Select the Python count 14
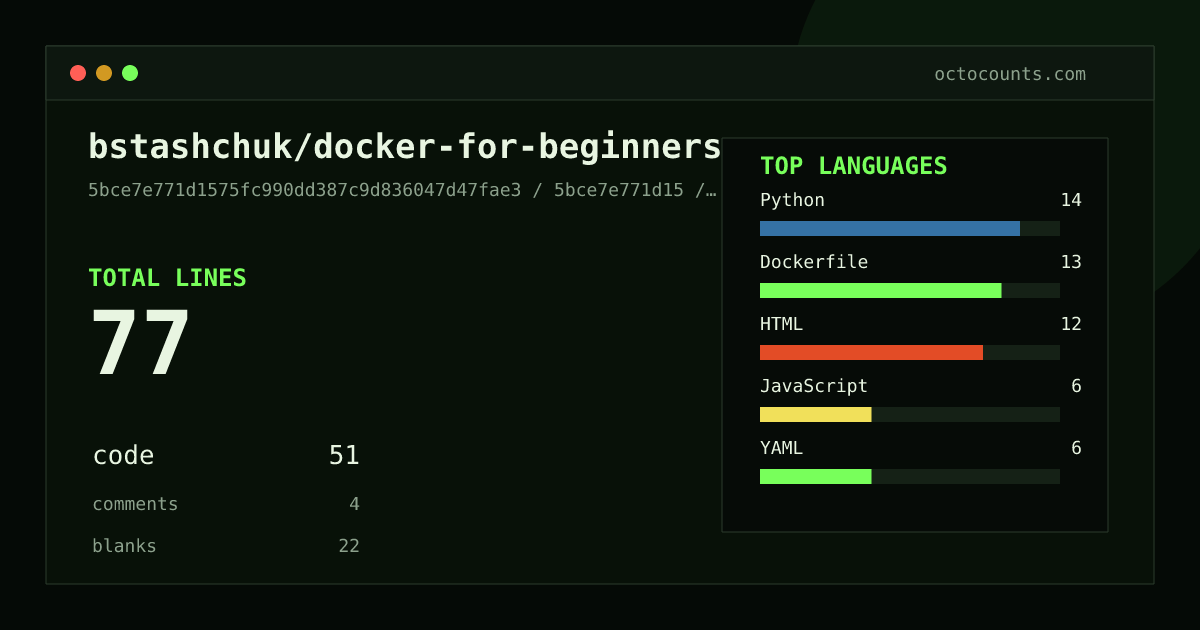1200x630 pixels. [x=1071, y=200]
